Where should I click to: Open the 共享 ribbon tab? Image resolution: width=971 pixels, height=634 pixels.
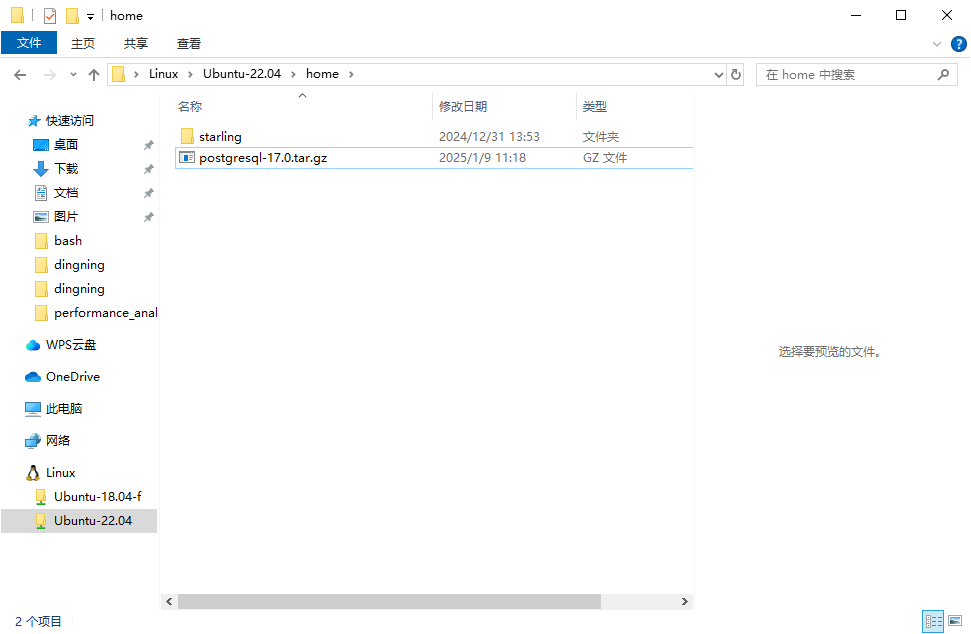136,43
